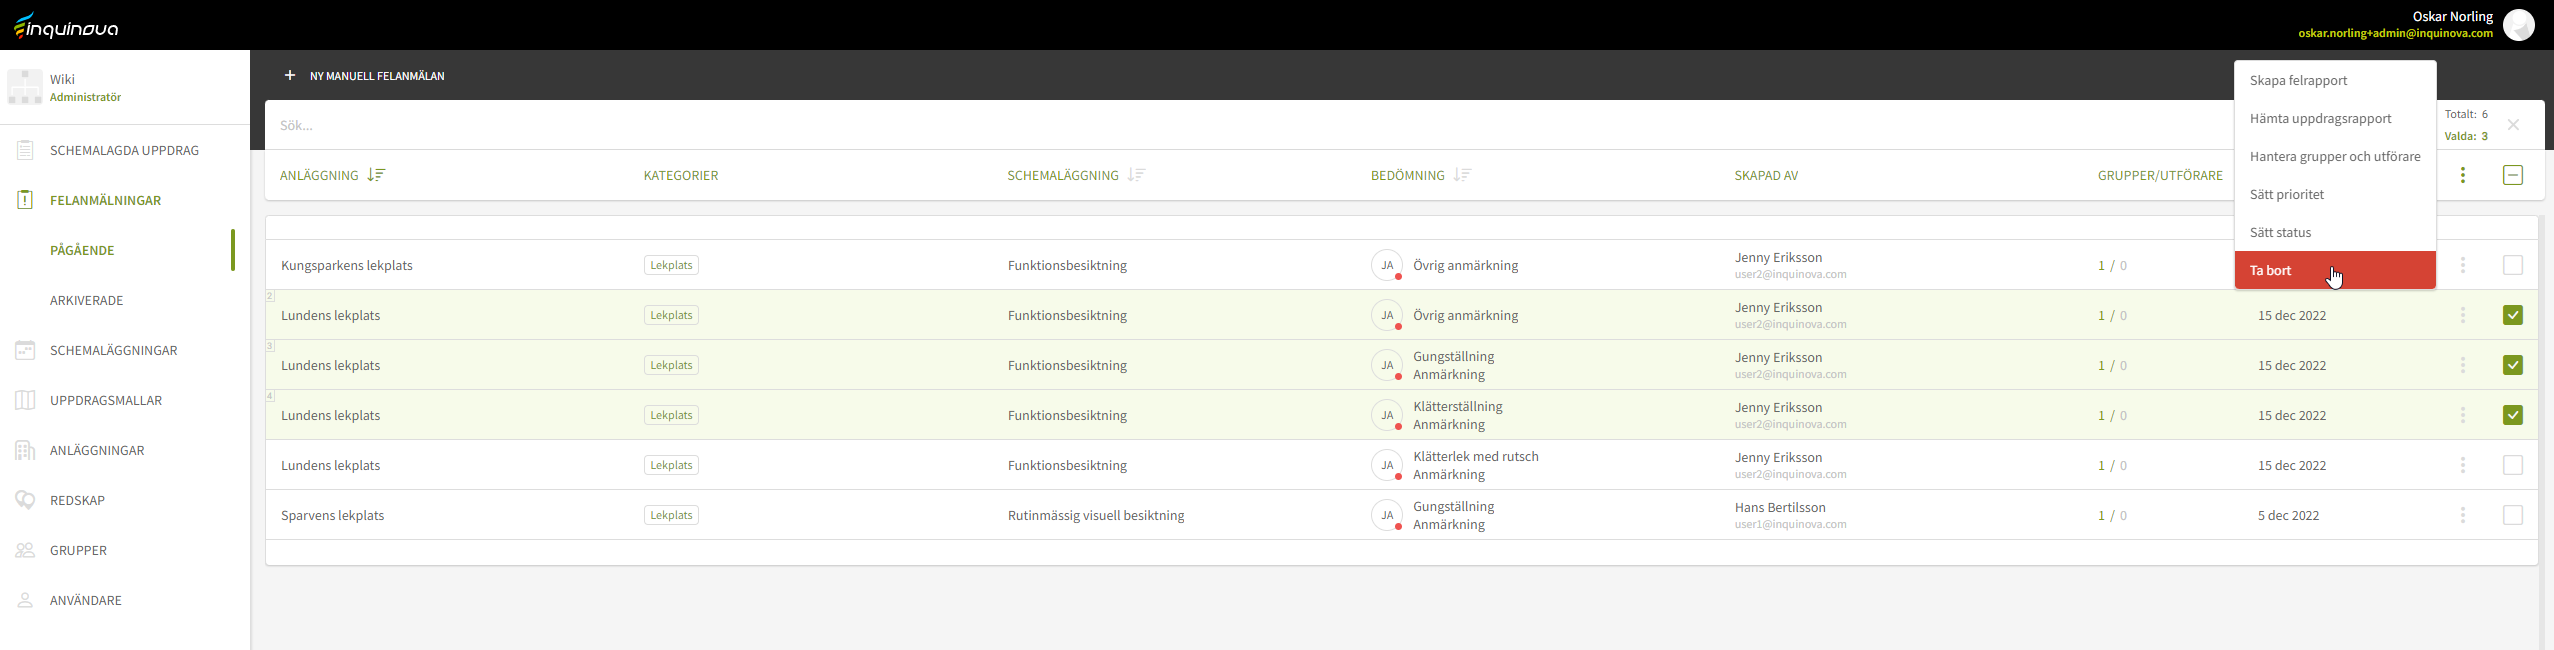This screenshot has height=650, width=2554.
Task: Click the Schemaläggningar calendar icon
Action: [x=25, y=350]
